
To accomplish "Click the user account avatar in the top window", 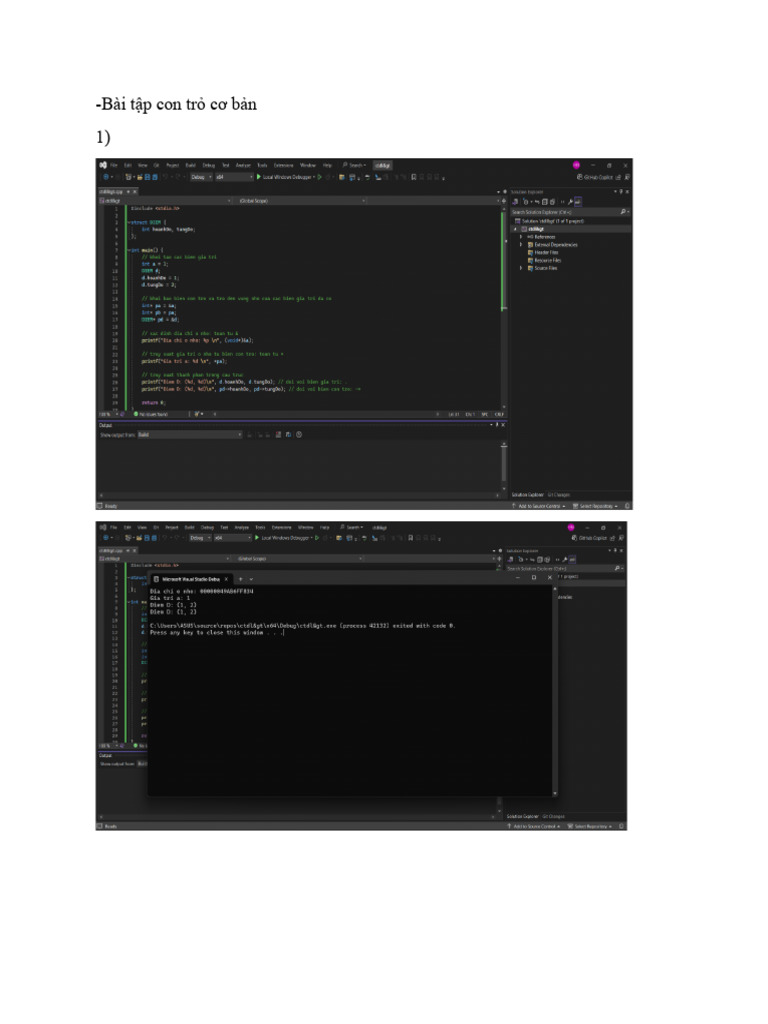I will click(576, 165).
